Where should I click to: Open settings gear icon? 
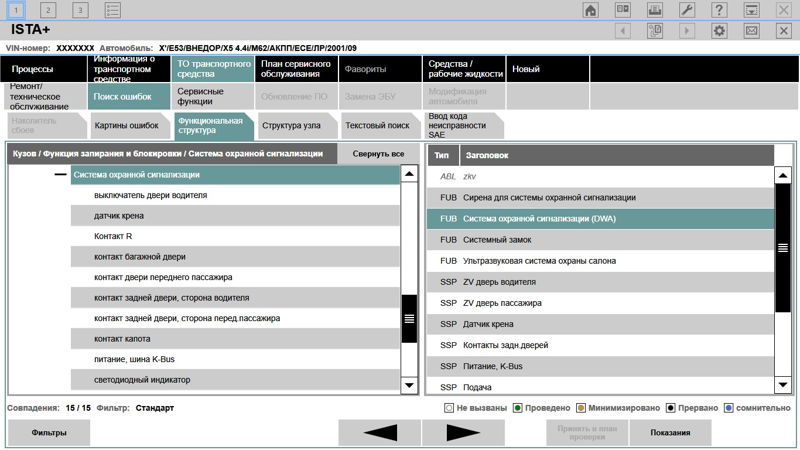point(718,31)
